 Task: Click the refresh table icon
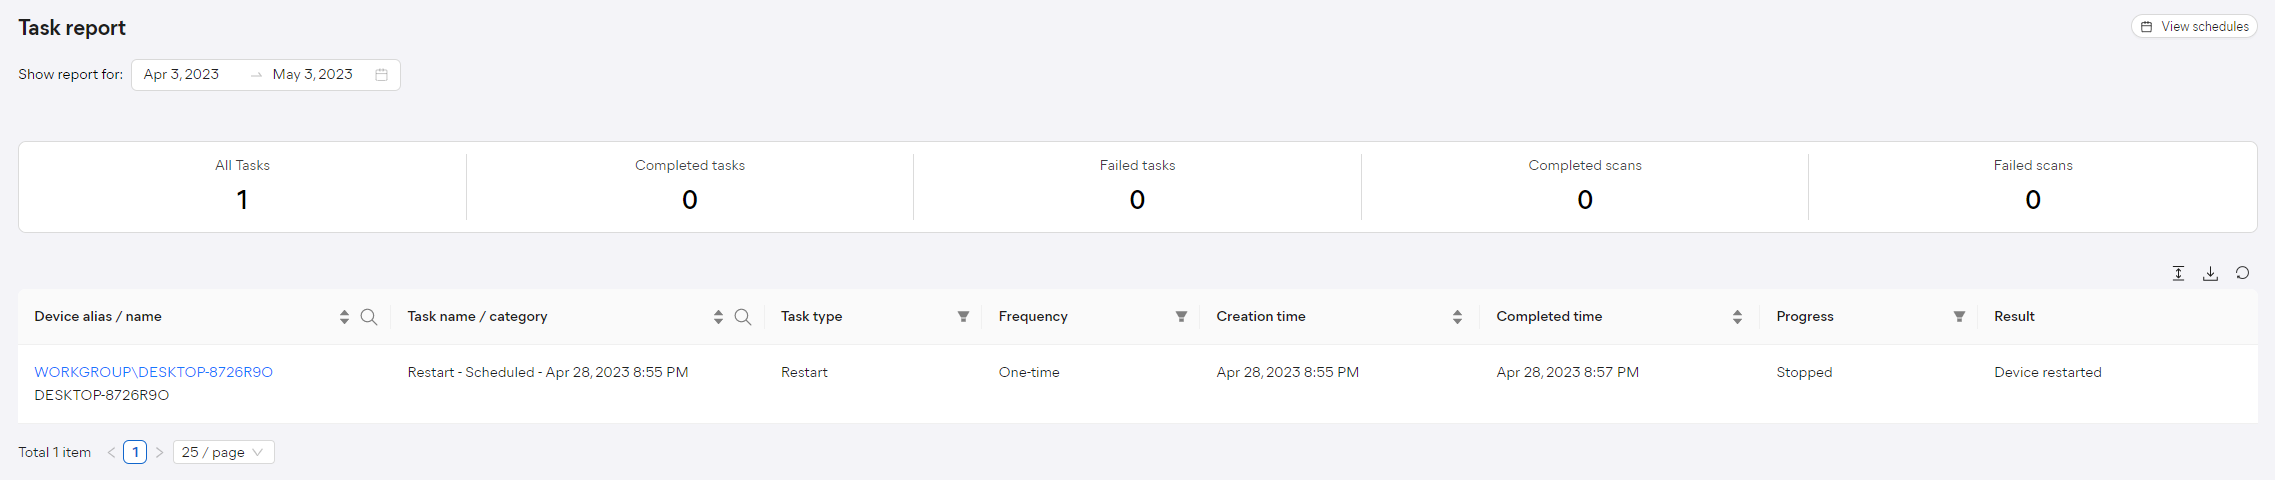click(x=2242, y=273)
